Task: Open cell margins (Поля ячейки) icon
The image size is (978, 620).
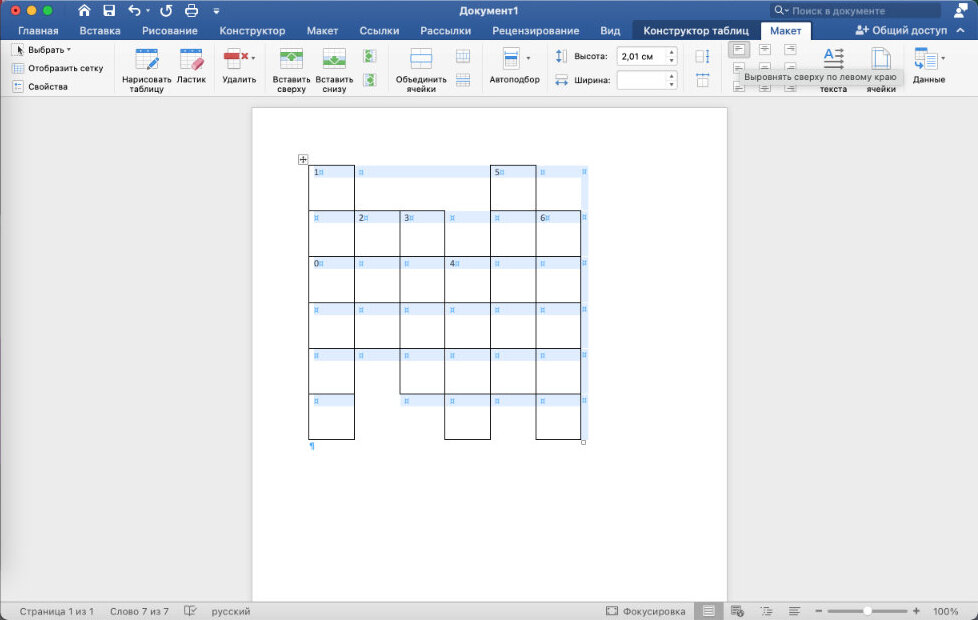Action: tap(881, 59)
